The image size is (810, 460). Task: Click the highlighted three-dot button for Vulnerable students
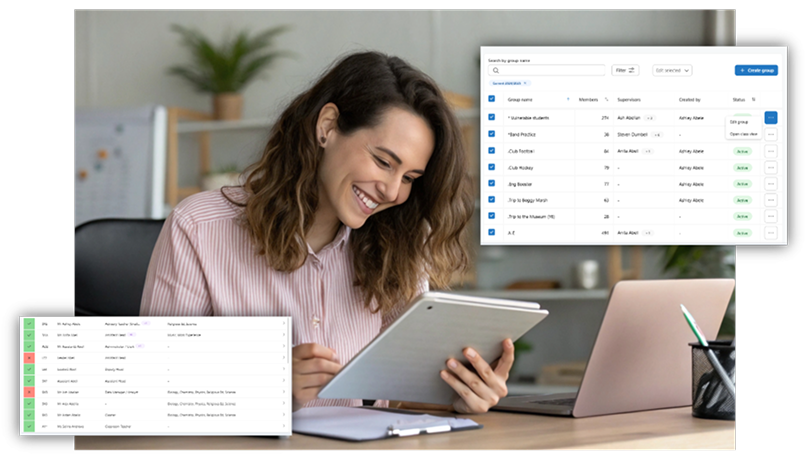(770, 117)
